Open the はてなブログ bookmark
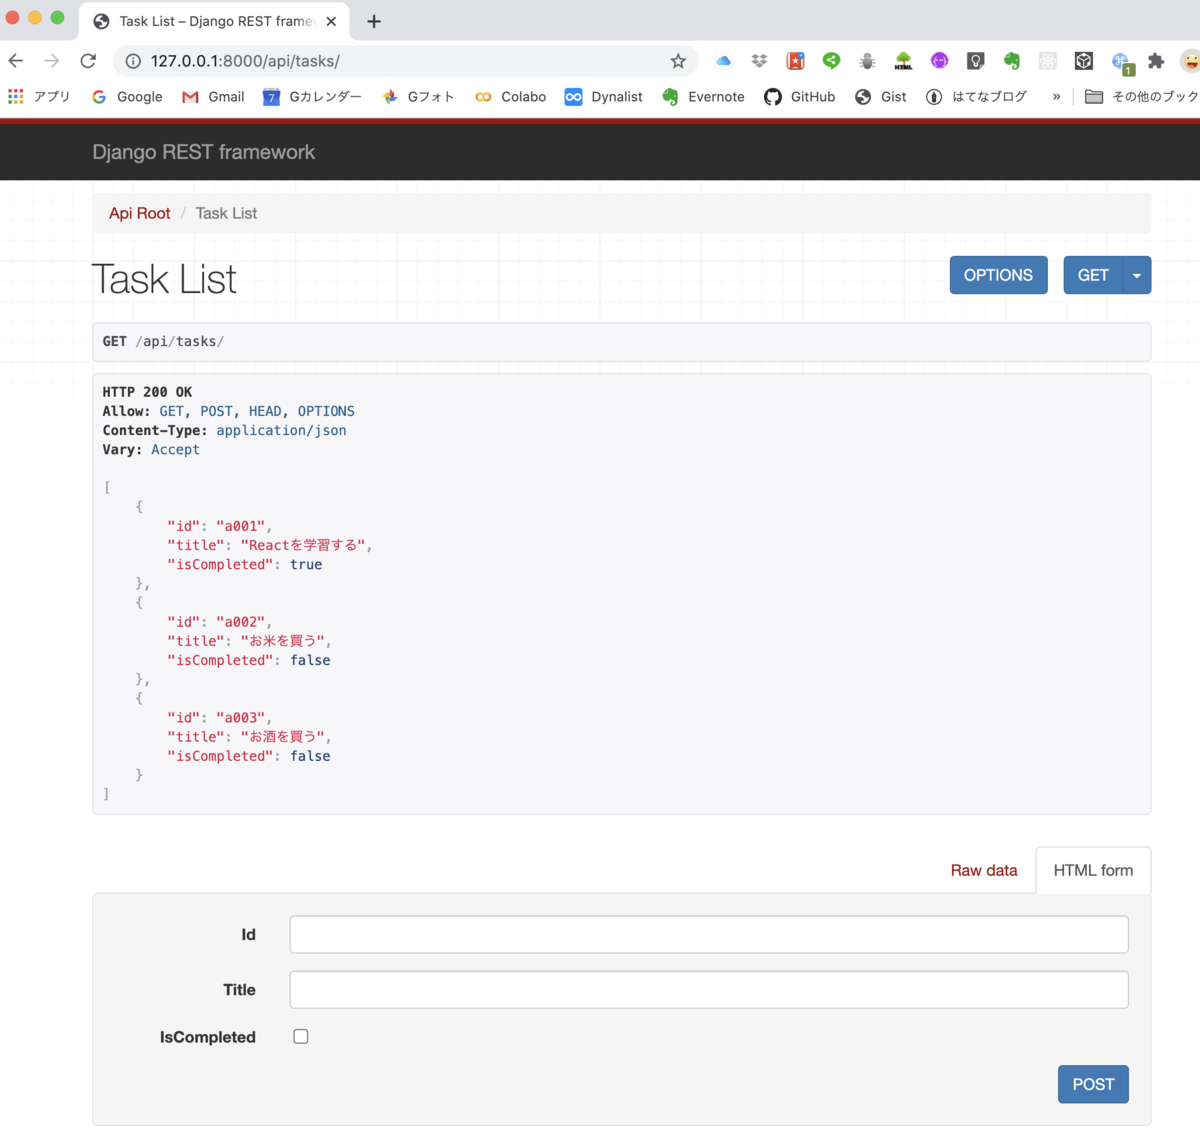 [x=976, y=96]
